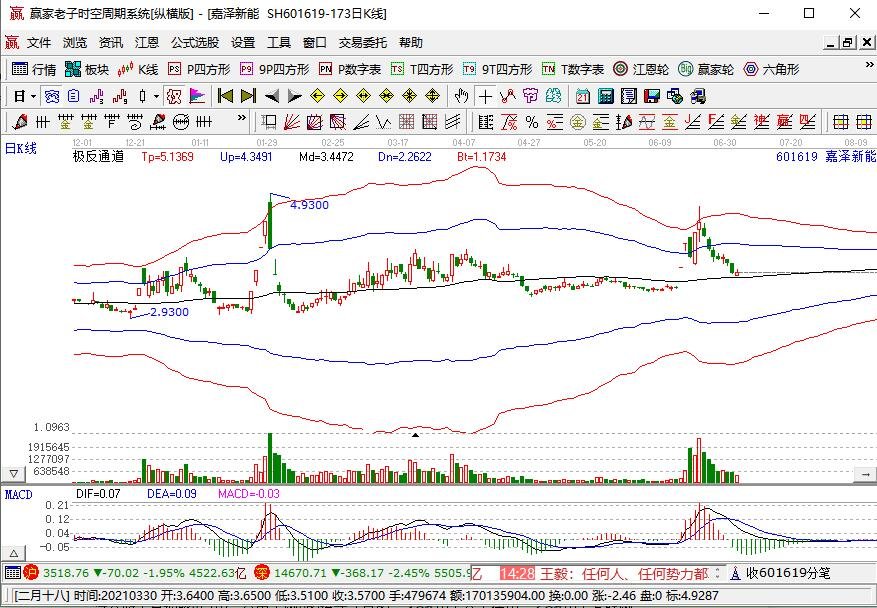Open the P数字表 tool
The width and height of the screenshot is (877, 608).
tap(350, 69)
